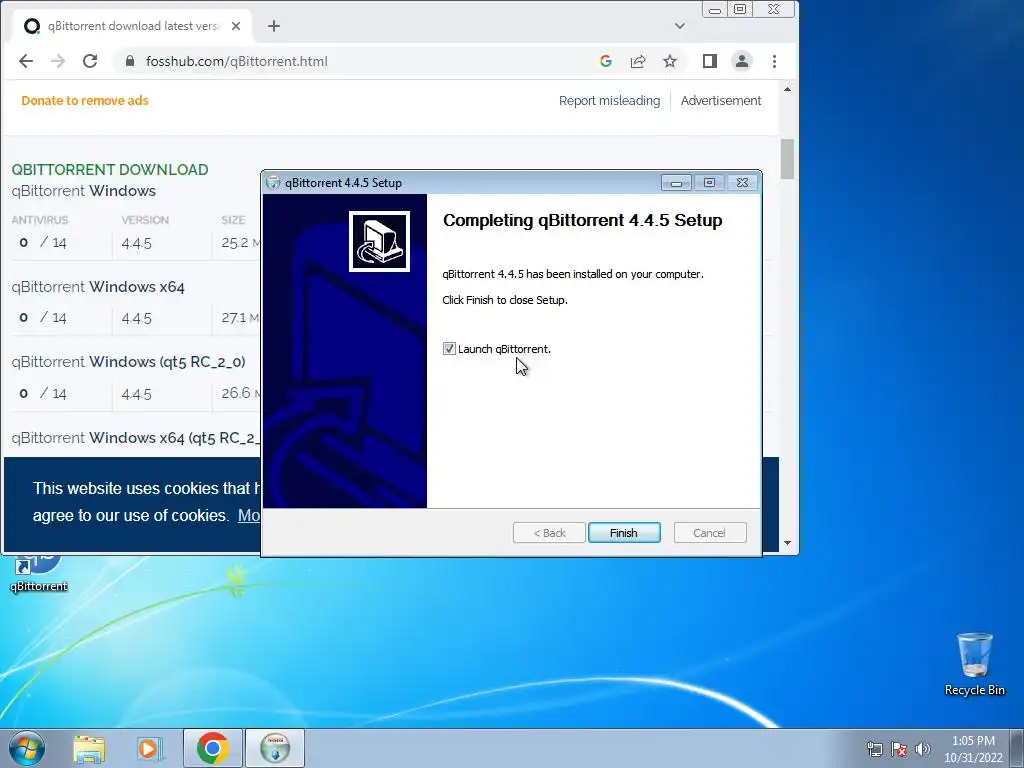Select the qBittorrent download latest version tab
The image size is (1024, 768).
(x=133, y=26)
